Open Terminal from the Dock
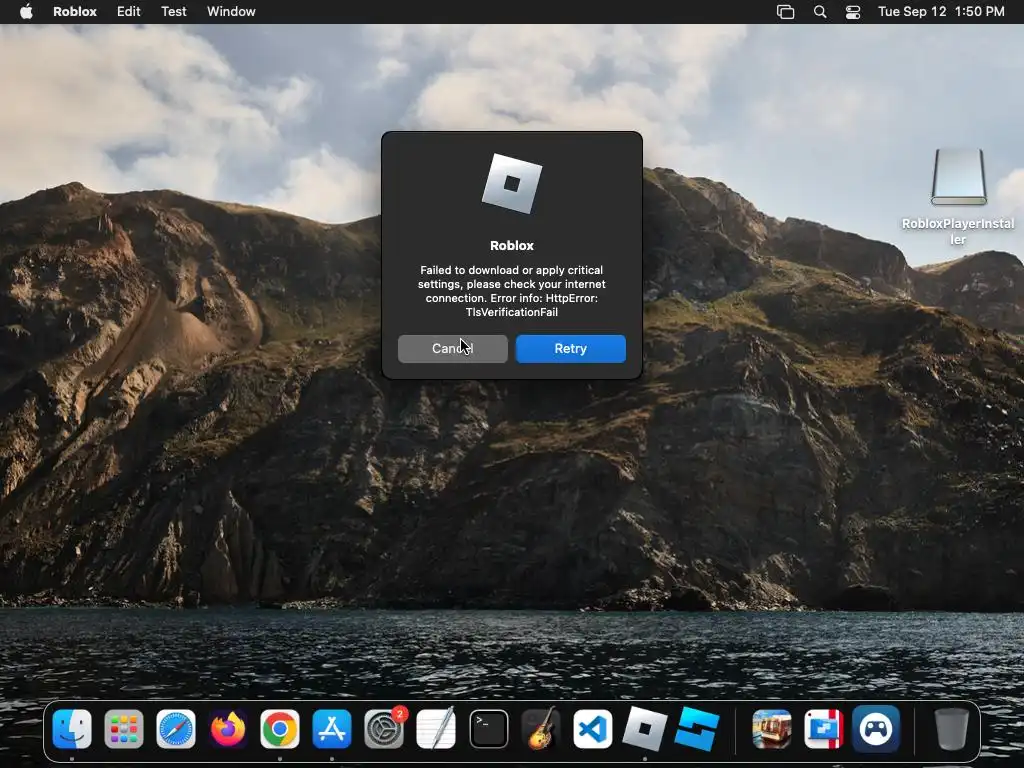This screenshot has height=768, width=1024. click(488, 729)
